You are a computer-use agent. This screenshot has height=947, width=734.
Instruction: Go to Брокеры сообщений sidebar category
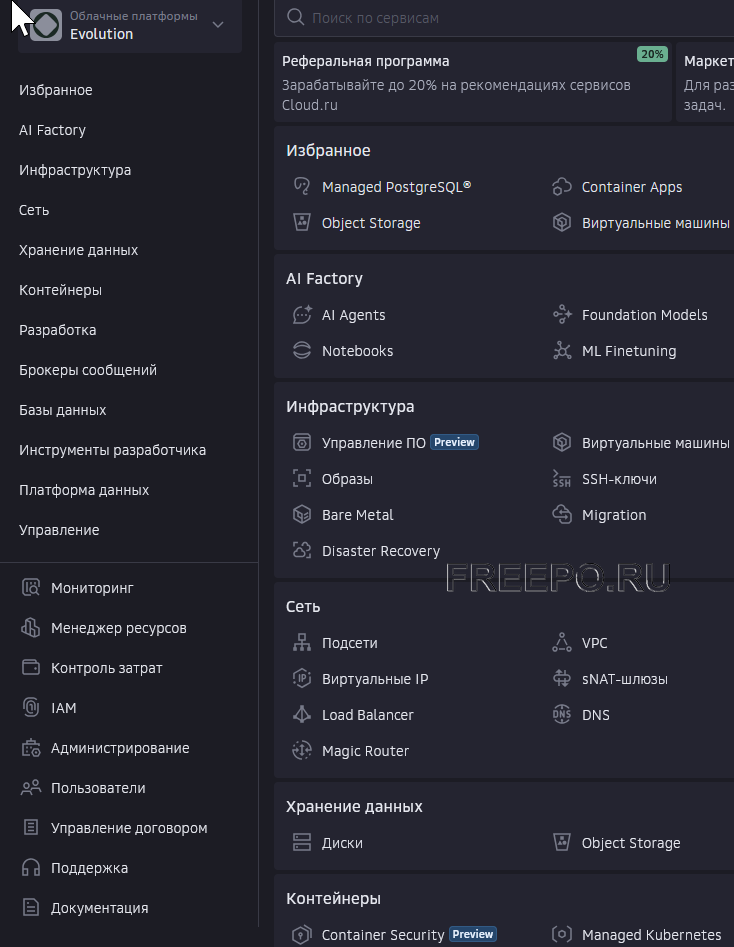click(88, 370)
